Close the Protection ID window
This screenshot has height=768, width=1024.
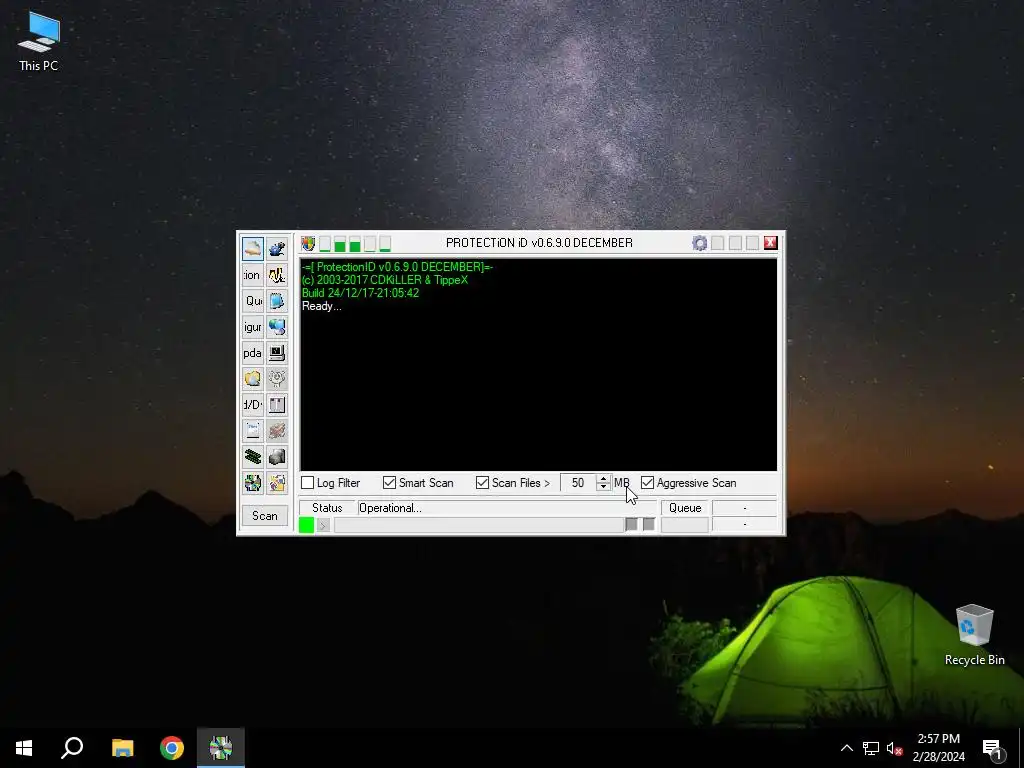click(x=771, y=243)
